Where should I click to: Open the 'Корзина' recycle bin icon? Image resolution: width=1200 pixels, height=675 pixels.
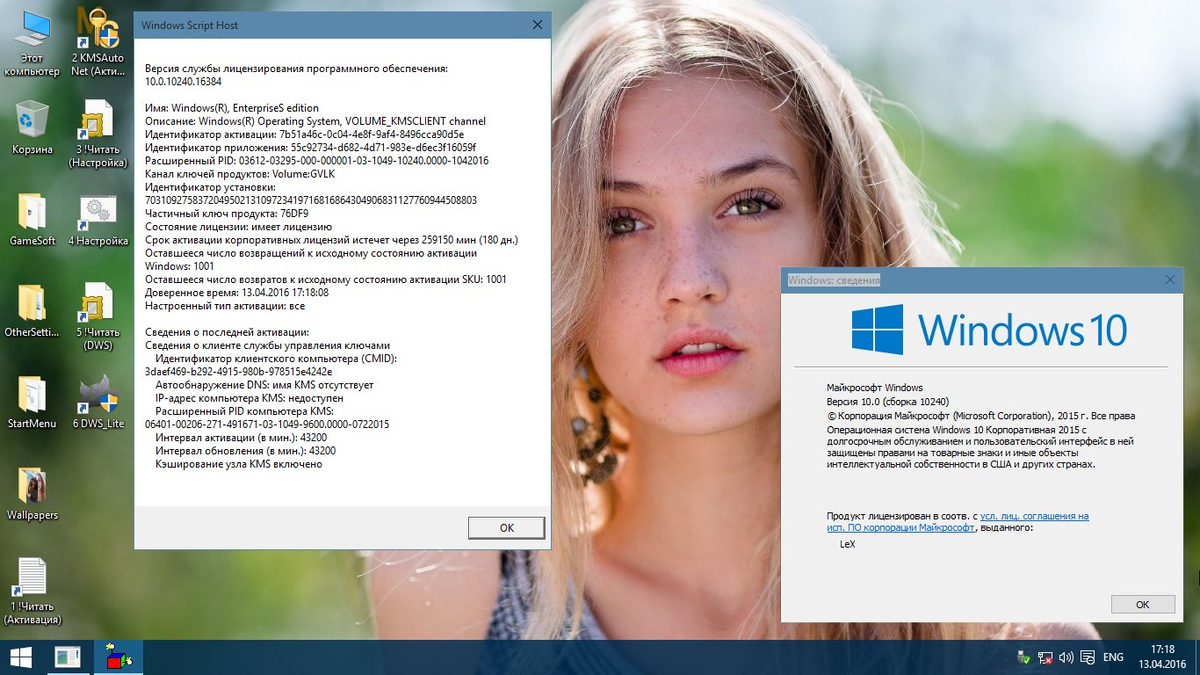point(32,128)
